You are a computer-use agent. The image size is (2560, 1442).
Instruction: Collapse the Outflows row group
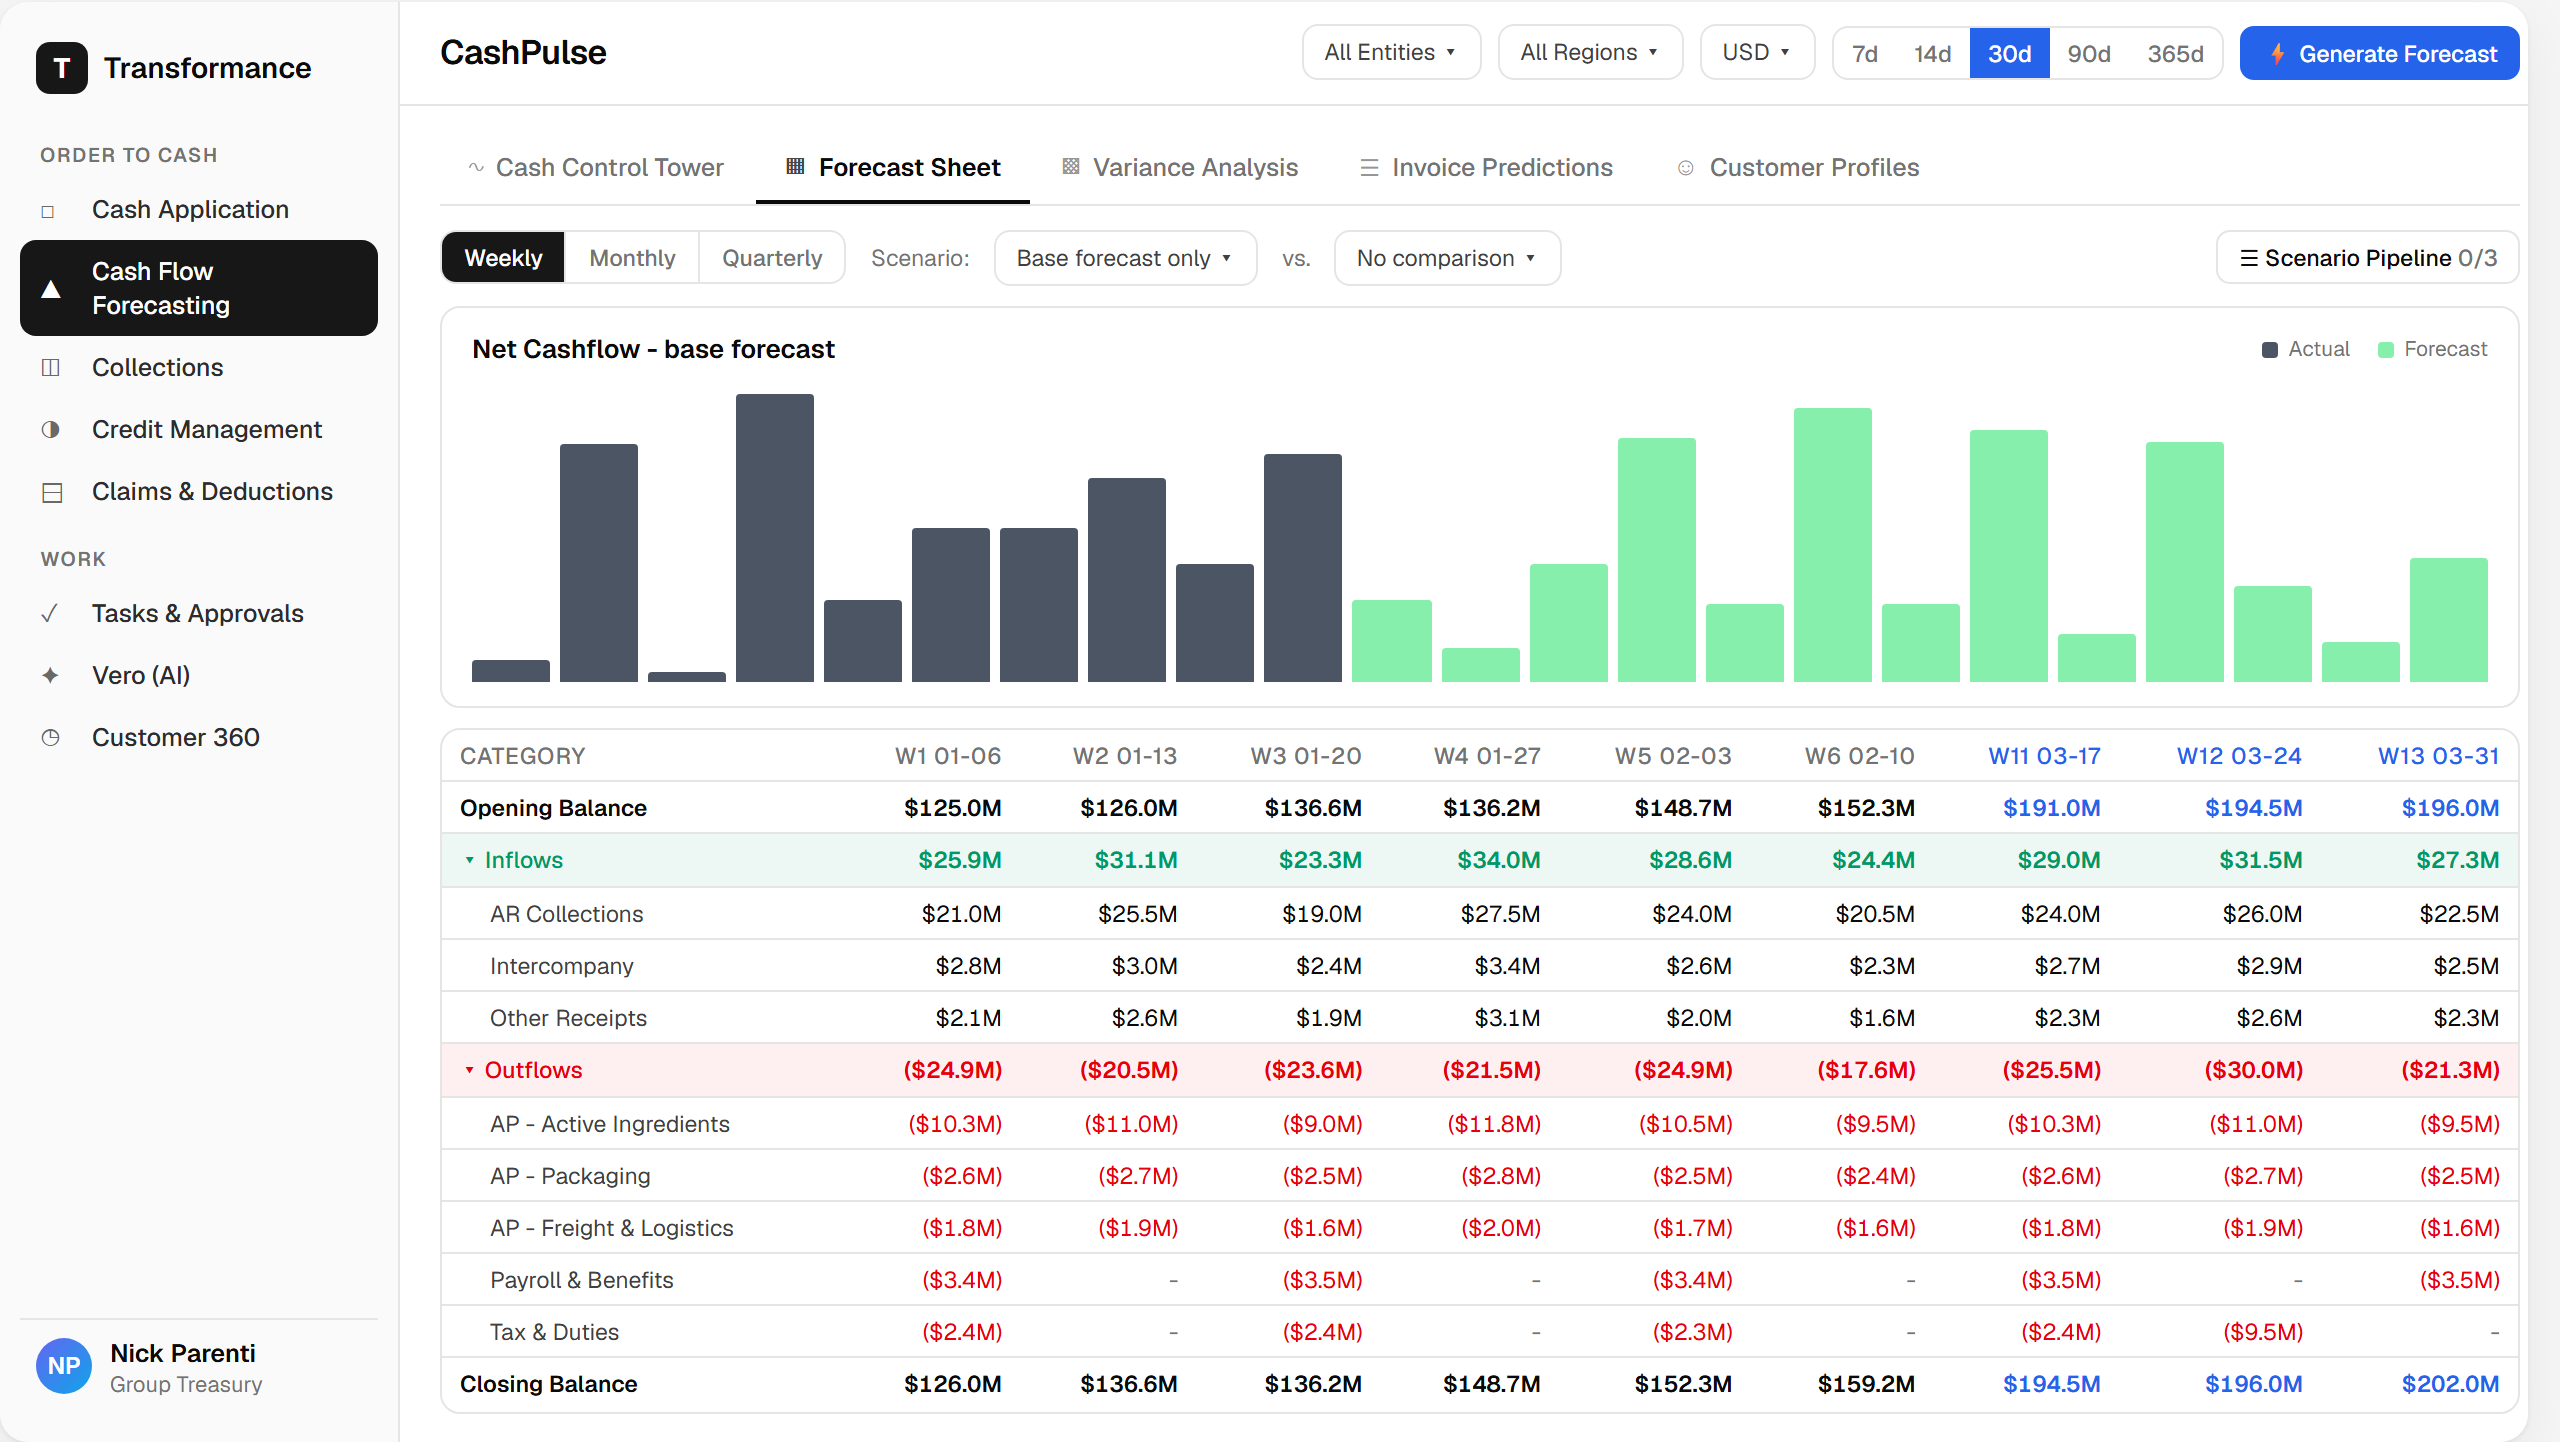(x=469, y=1071)
